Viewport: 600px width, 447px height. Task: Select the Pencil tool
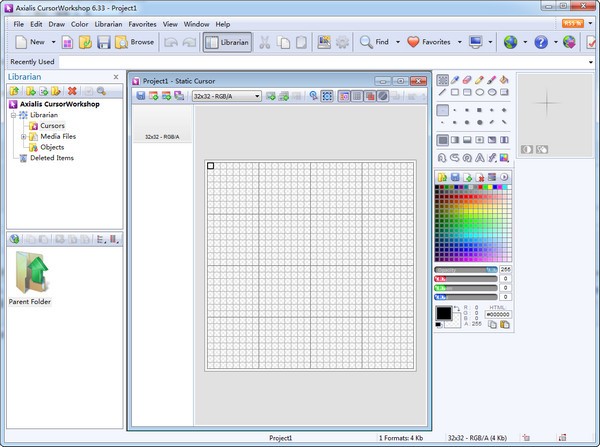tap(479, 80)
